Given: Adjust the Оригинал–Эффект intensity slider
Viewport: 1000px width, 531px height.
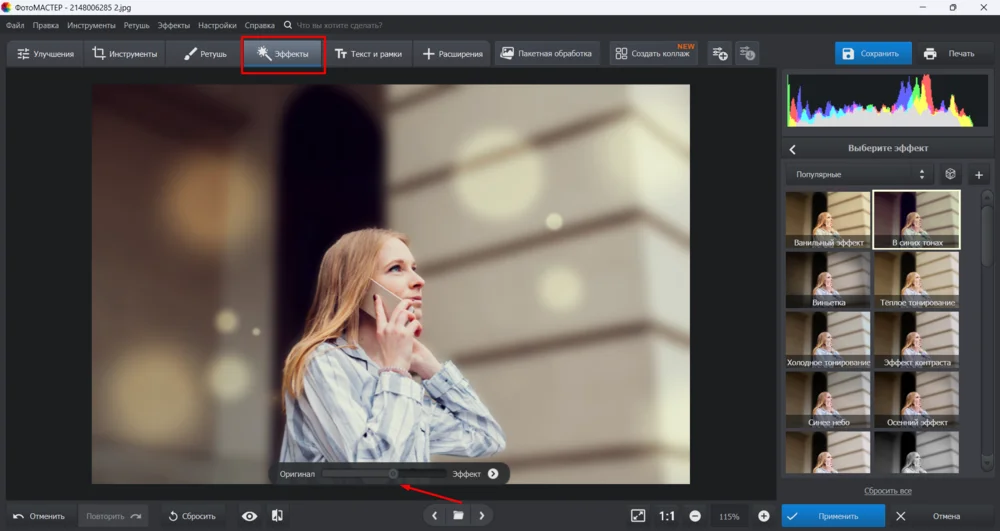Looking at the screenshot, I should (393, 474).
